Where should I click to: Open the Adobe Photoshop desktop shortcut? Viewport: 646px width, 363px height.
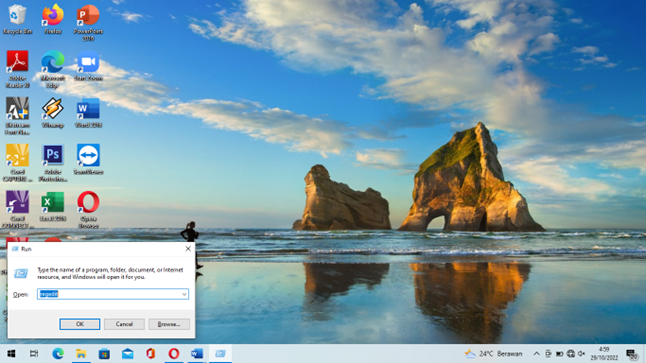[x=53, y=163]
